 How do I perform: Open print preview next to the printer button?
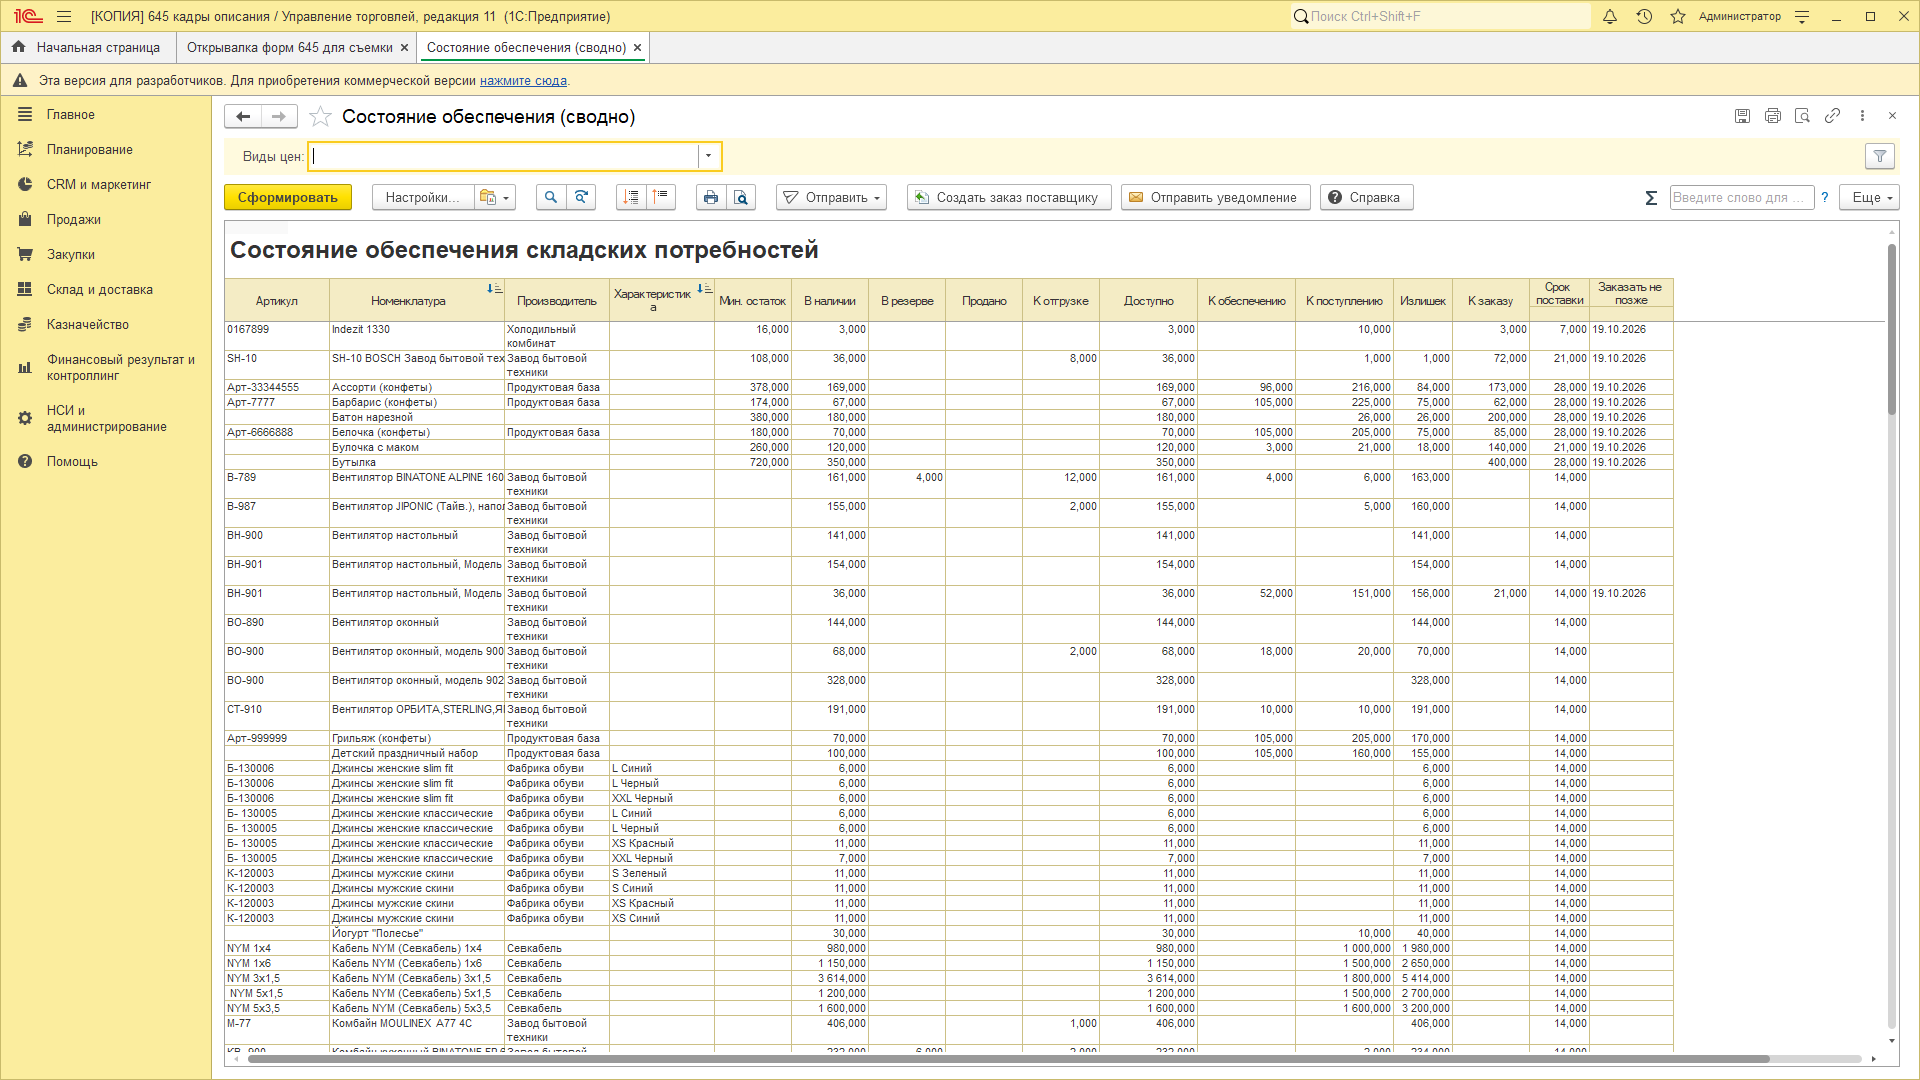[x=741, y=198]
